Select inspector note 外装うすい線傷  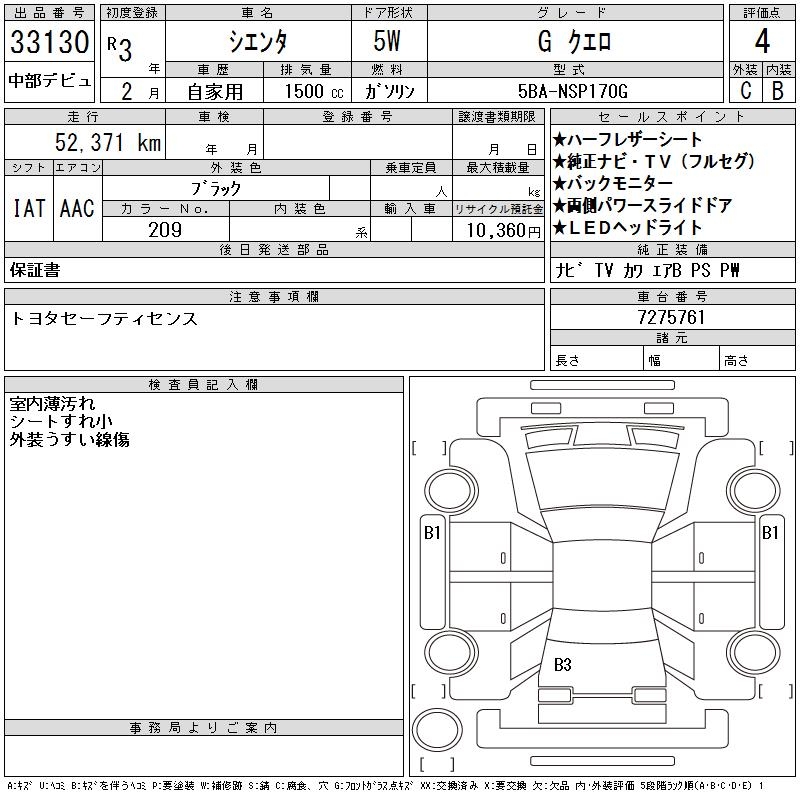click(x=69, y=439)
